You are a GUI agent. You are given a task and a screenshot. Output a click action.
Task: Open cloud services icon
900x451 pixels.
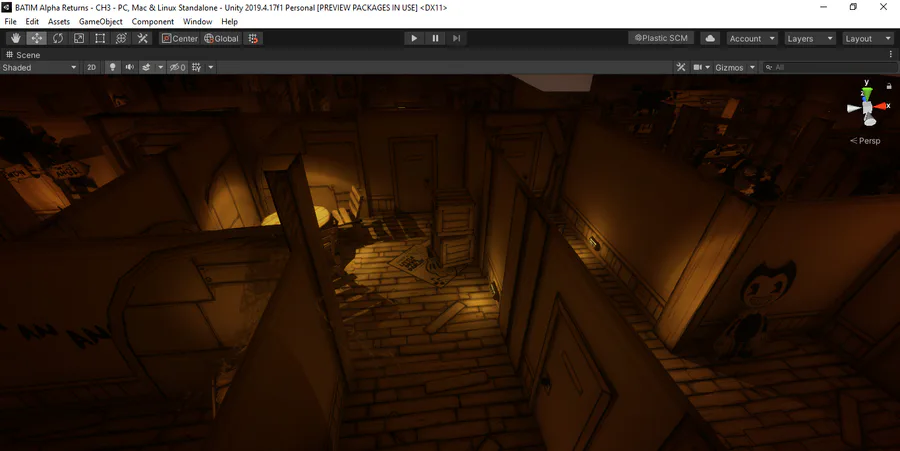710,38
